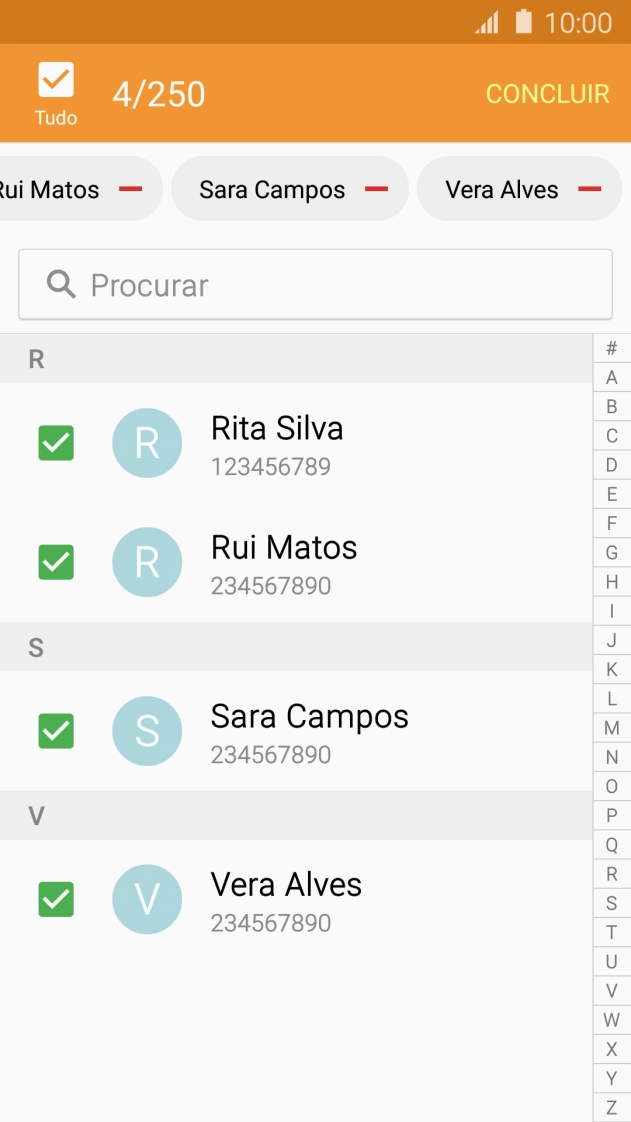Jump to letter S in the index
This screenshot has height=1122, width=631.
(x=611, y=903)
